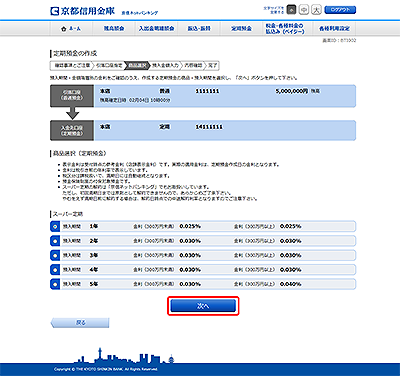Select the 1年 deposit term radio
This screenshot has width=400, height=376.
coord(55,227)
